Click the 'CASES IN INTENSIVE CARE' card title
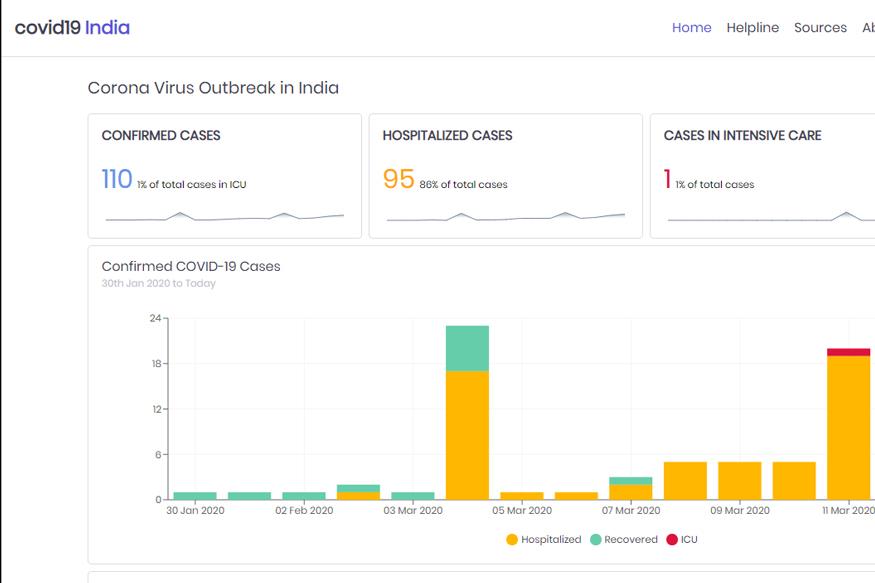Image resolution: width=875 pixels, height=583 pixels. pos(742,136)
